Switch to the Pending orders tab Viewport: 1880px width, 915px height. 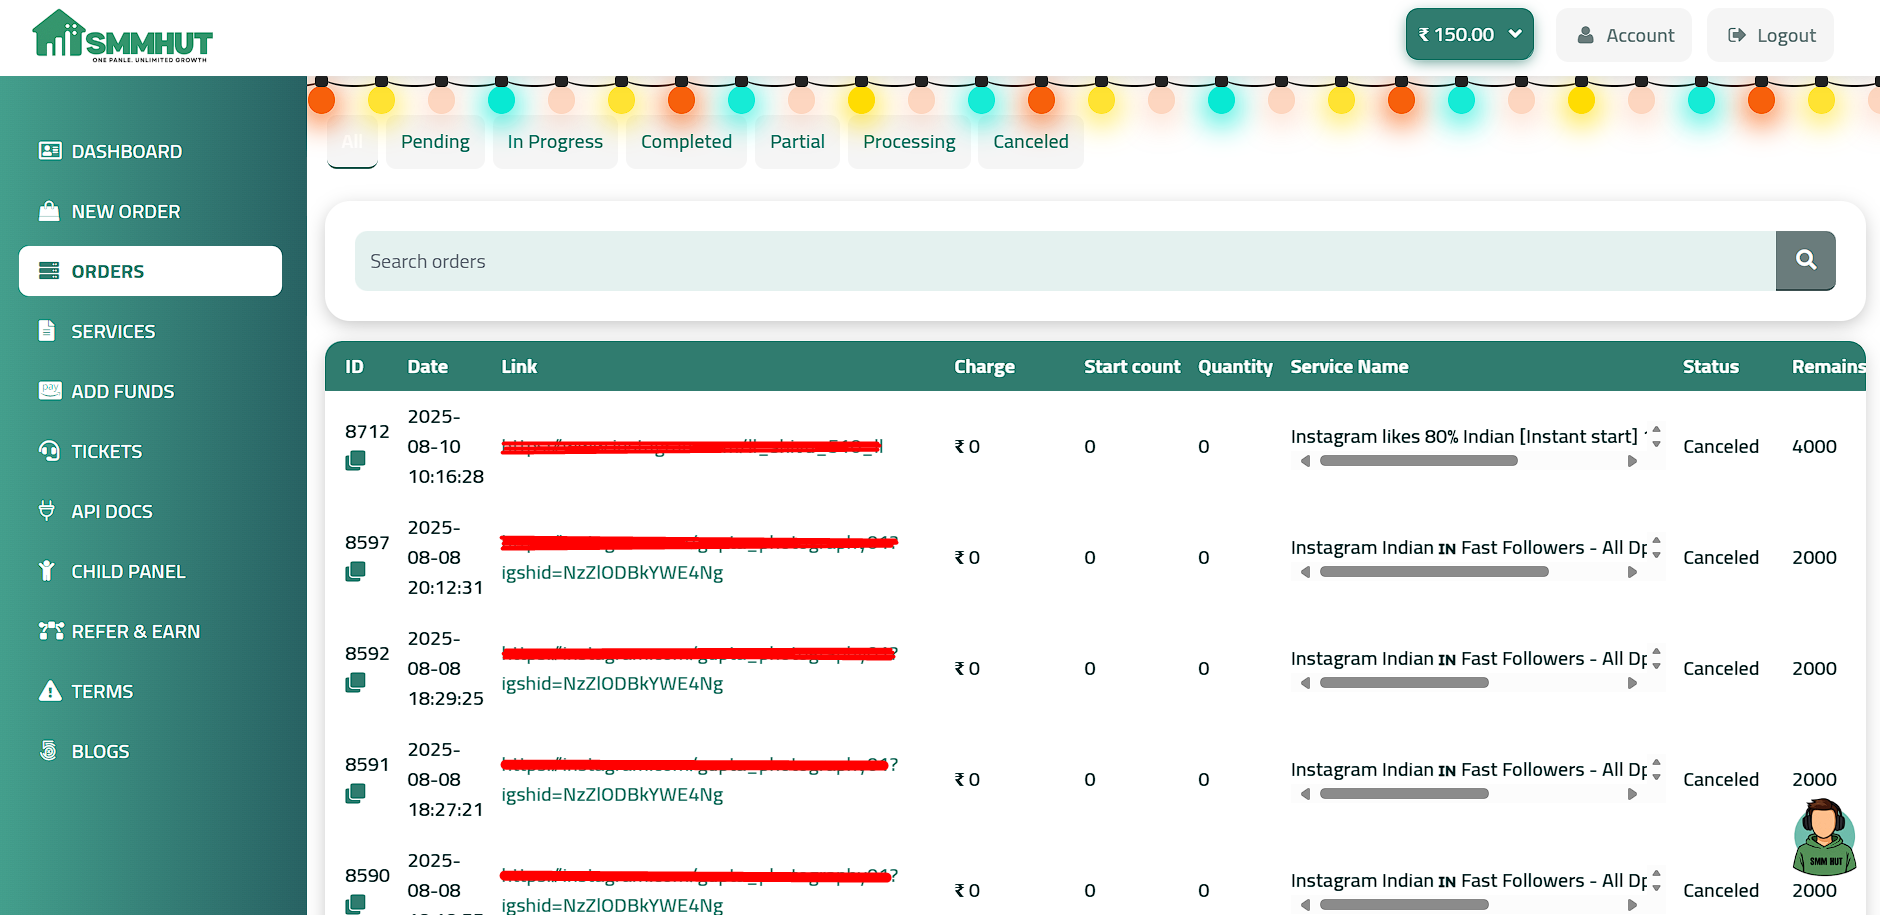coord(435,142)
